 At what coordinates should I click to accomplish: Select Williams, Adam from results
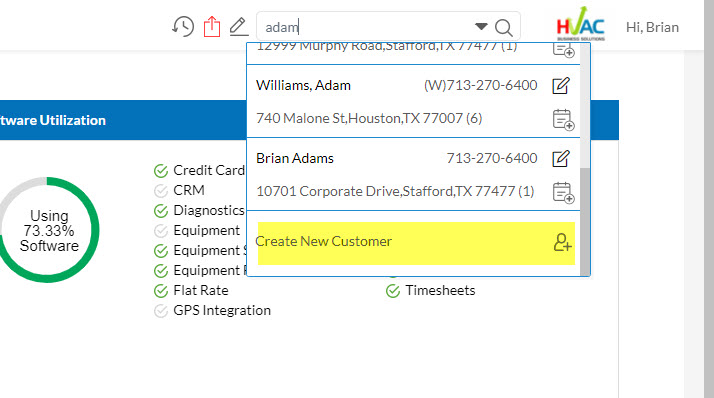[303, 86]
